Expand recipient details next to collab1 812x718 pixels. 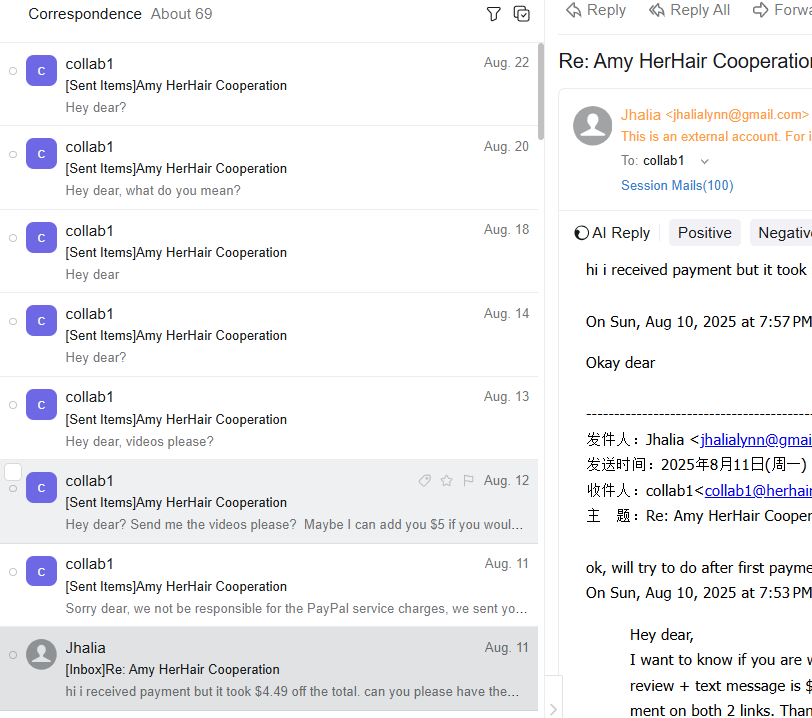(704, 161)
